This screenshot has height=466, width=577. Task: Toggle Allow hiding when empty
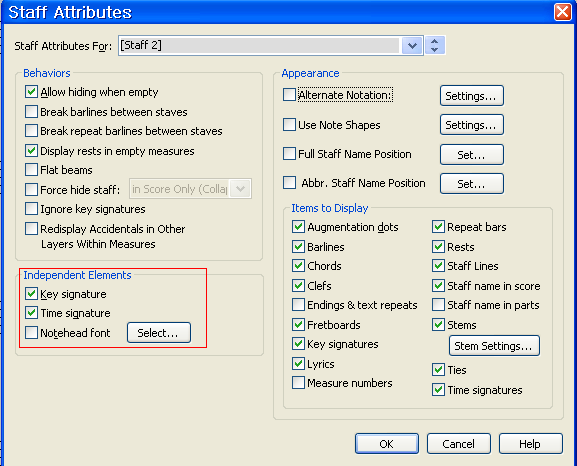pyautogui.click(x=31, y=92)
